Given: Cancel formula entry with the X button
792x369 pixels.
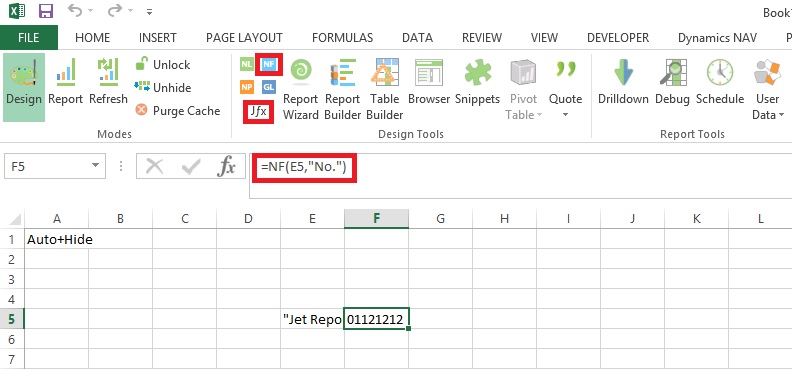Looking at the screenshot, I should pyautogui.click(x=154, y=166).
